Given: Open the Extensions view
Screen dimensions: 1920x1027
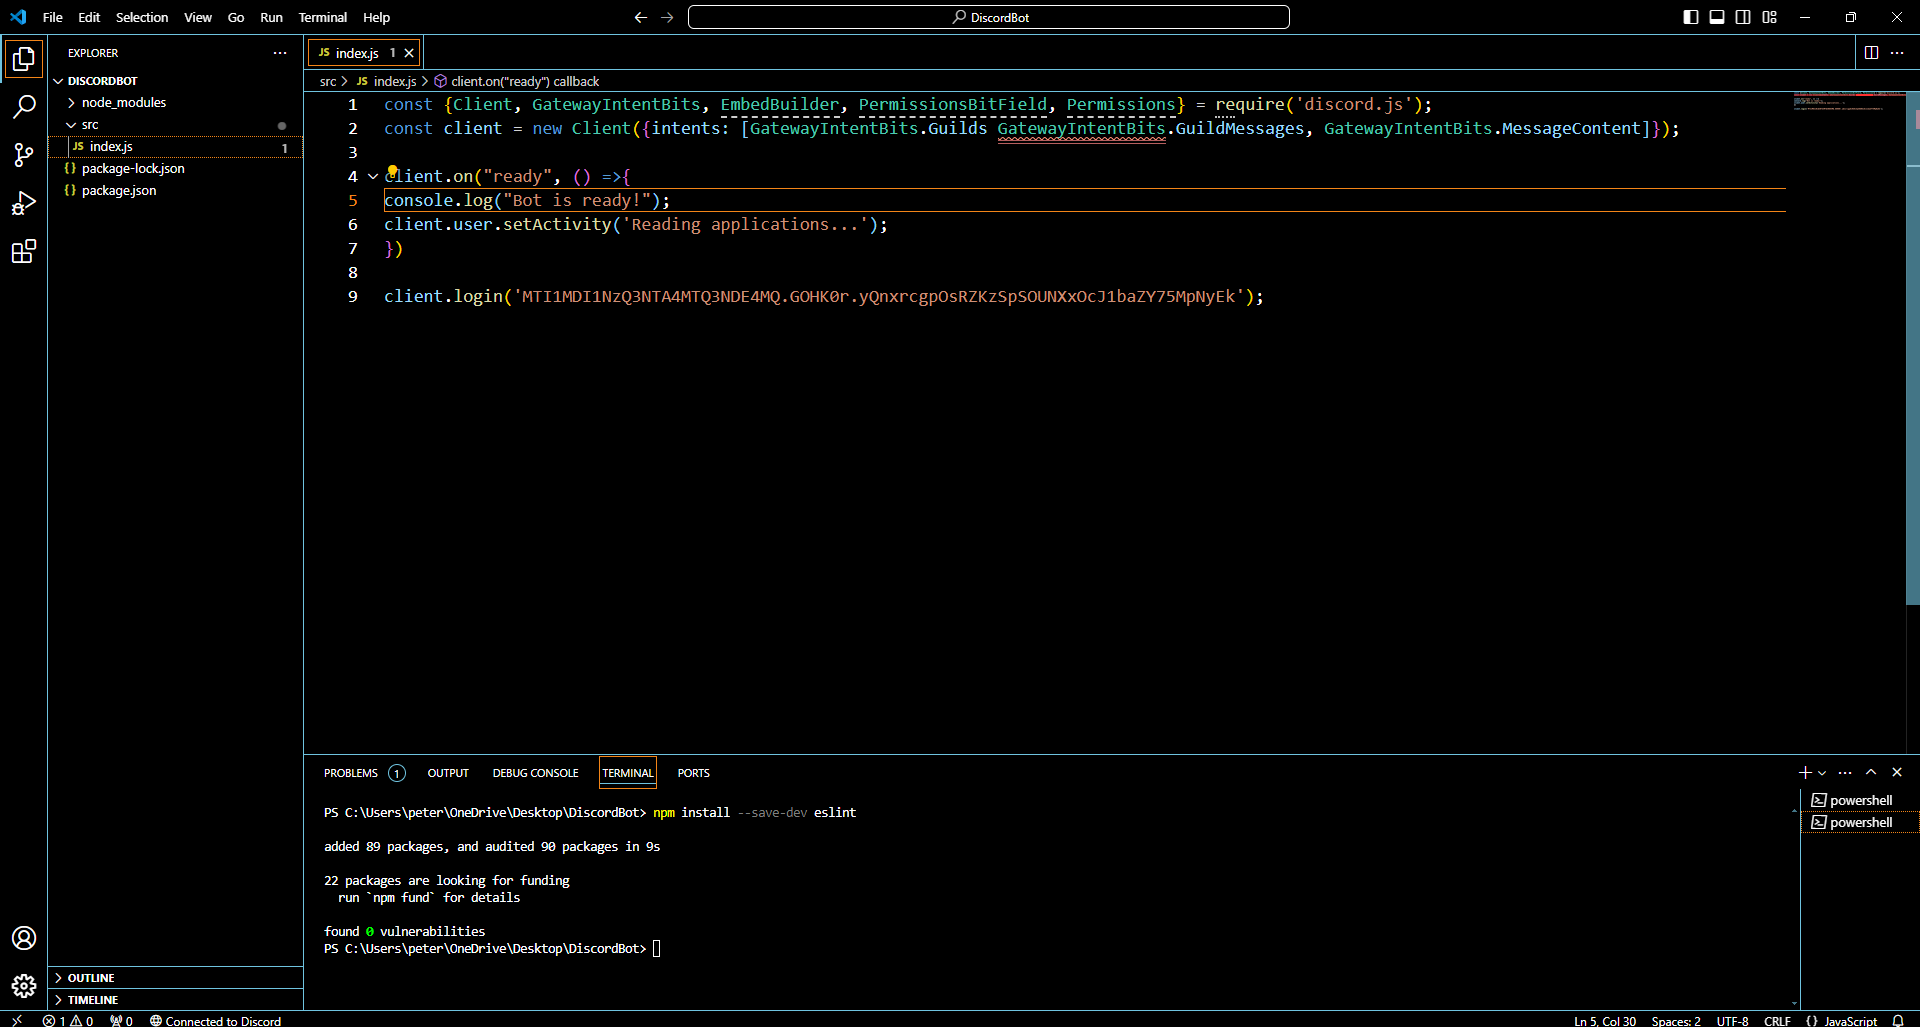Looking at the screenshot, I should pos(24,251).
